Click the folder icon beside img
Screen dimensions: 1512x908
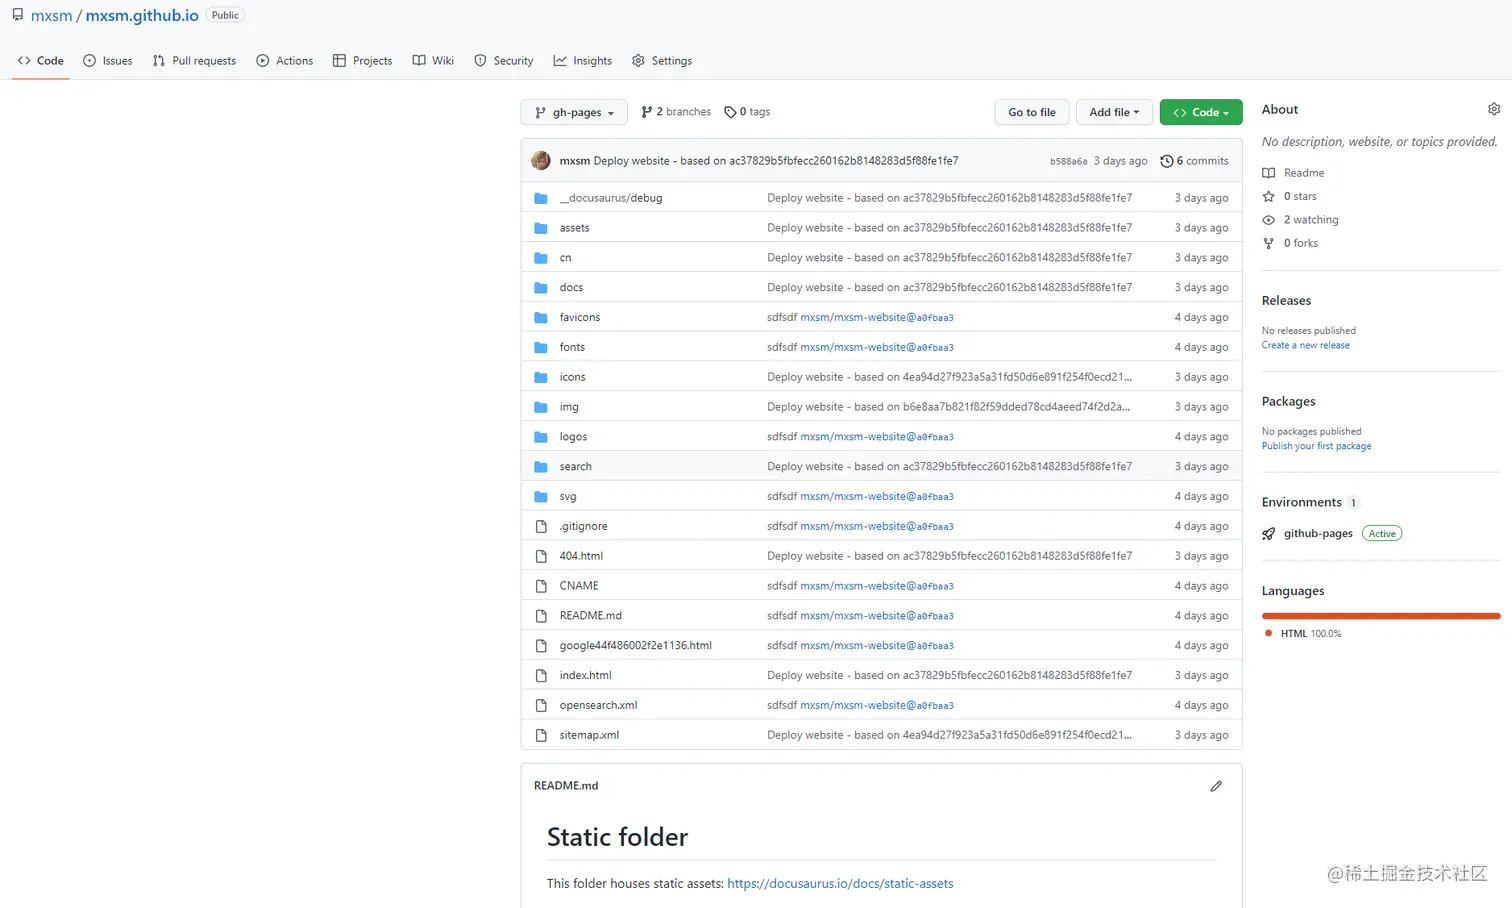pos(541,407)
